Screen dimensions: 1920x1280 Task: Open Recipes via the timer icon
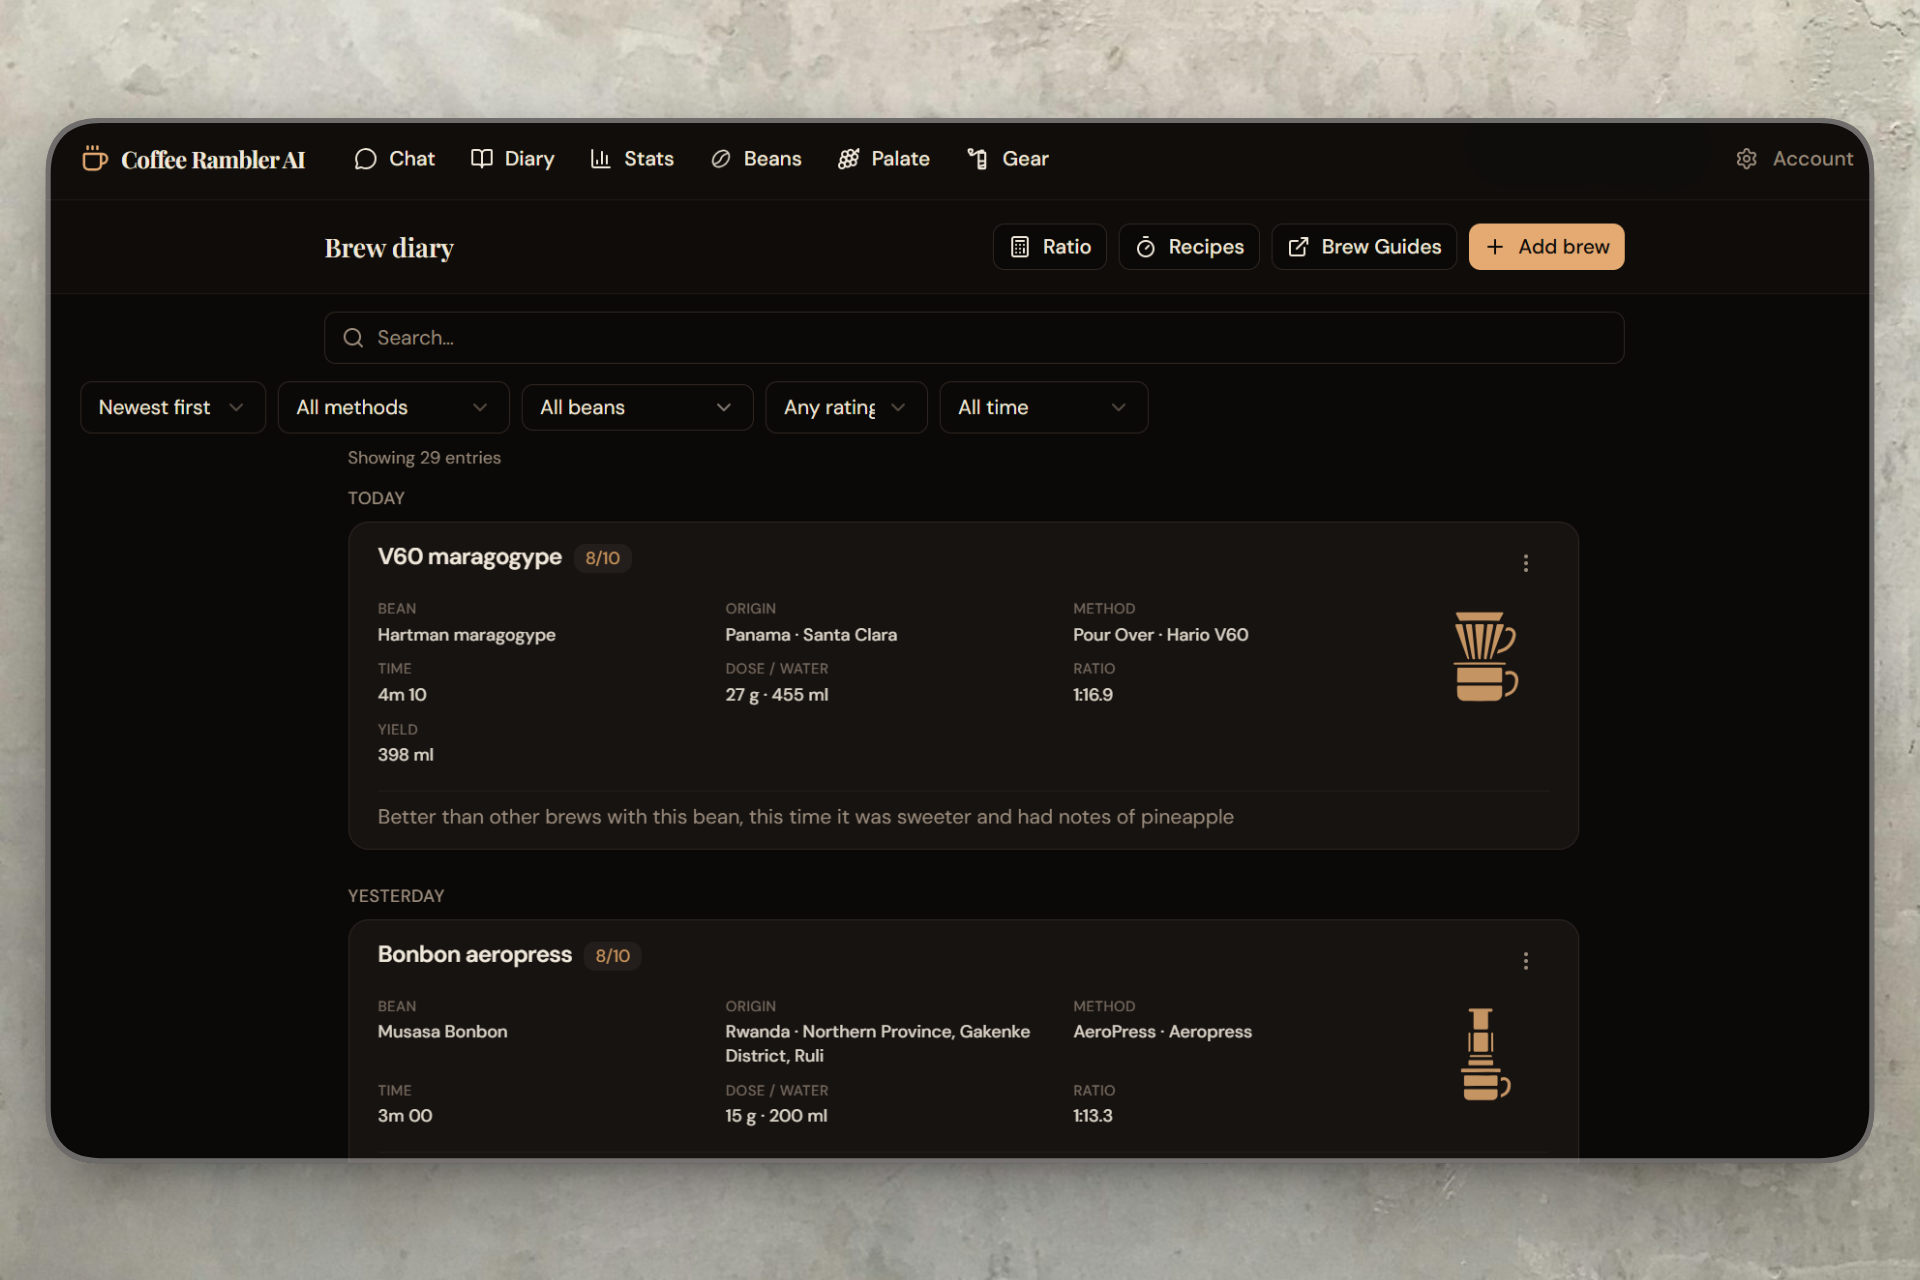(1146, 246)
